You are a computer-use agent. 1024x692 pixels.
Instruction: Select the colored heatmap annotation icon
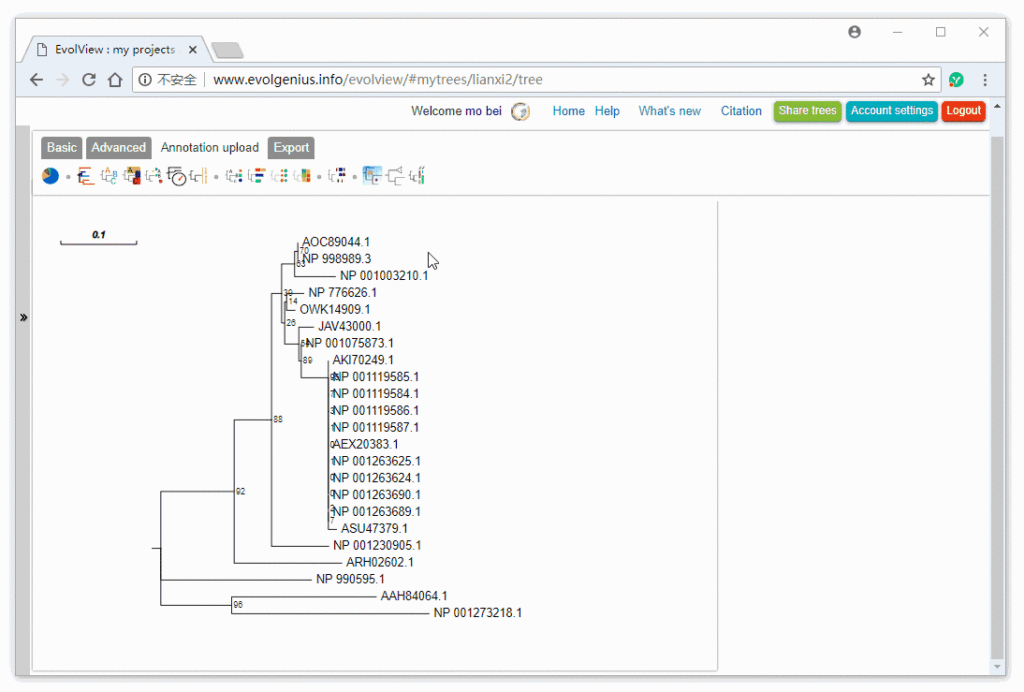point(305,175)
